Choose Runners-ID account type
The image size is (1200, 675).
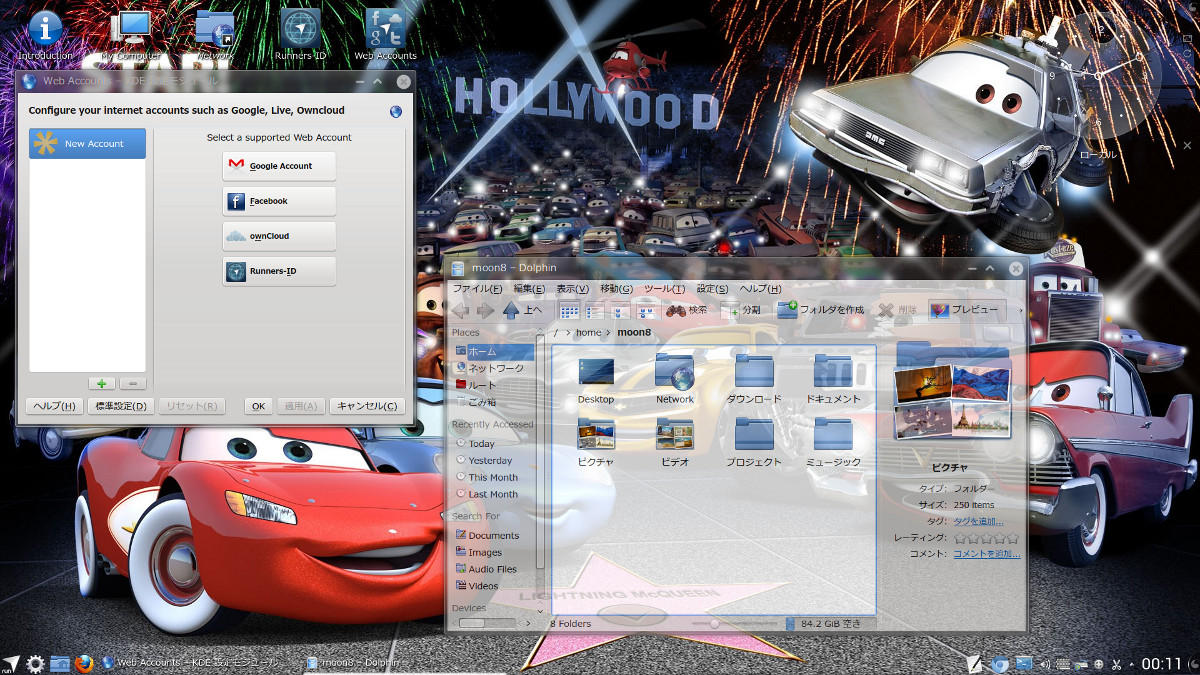click(279, 271)
